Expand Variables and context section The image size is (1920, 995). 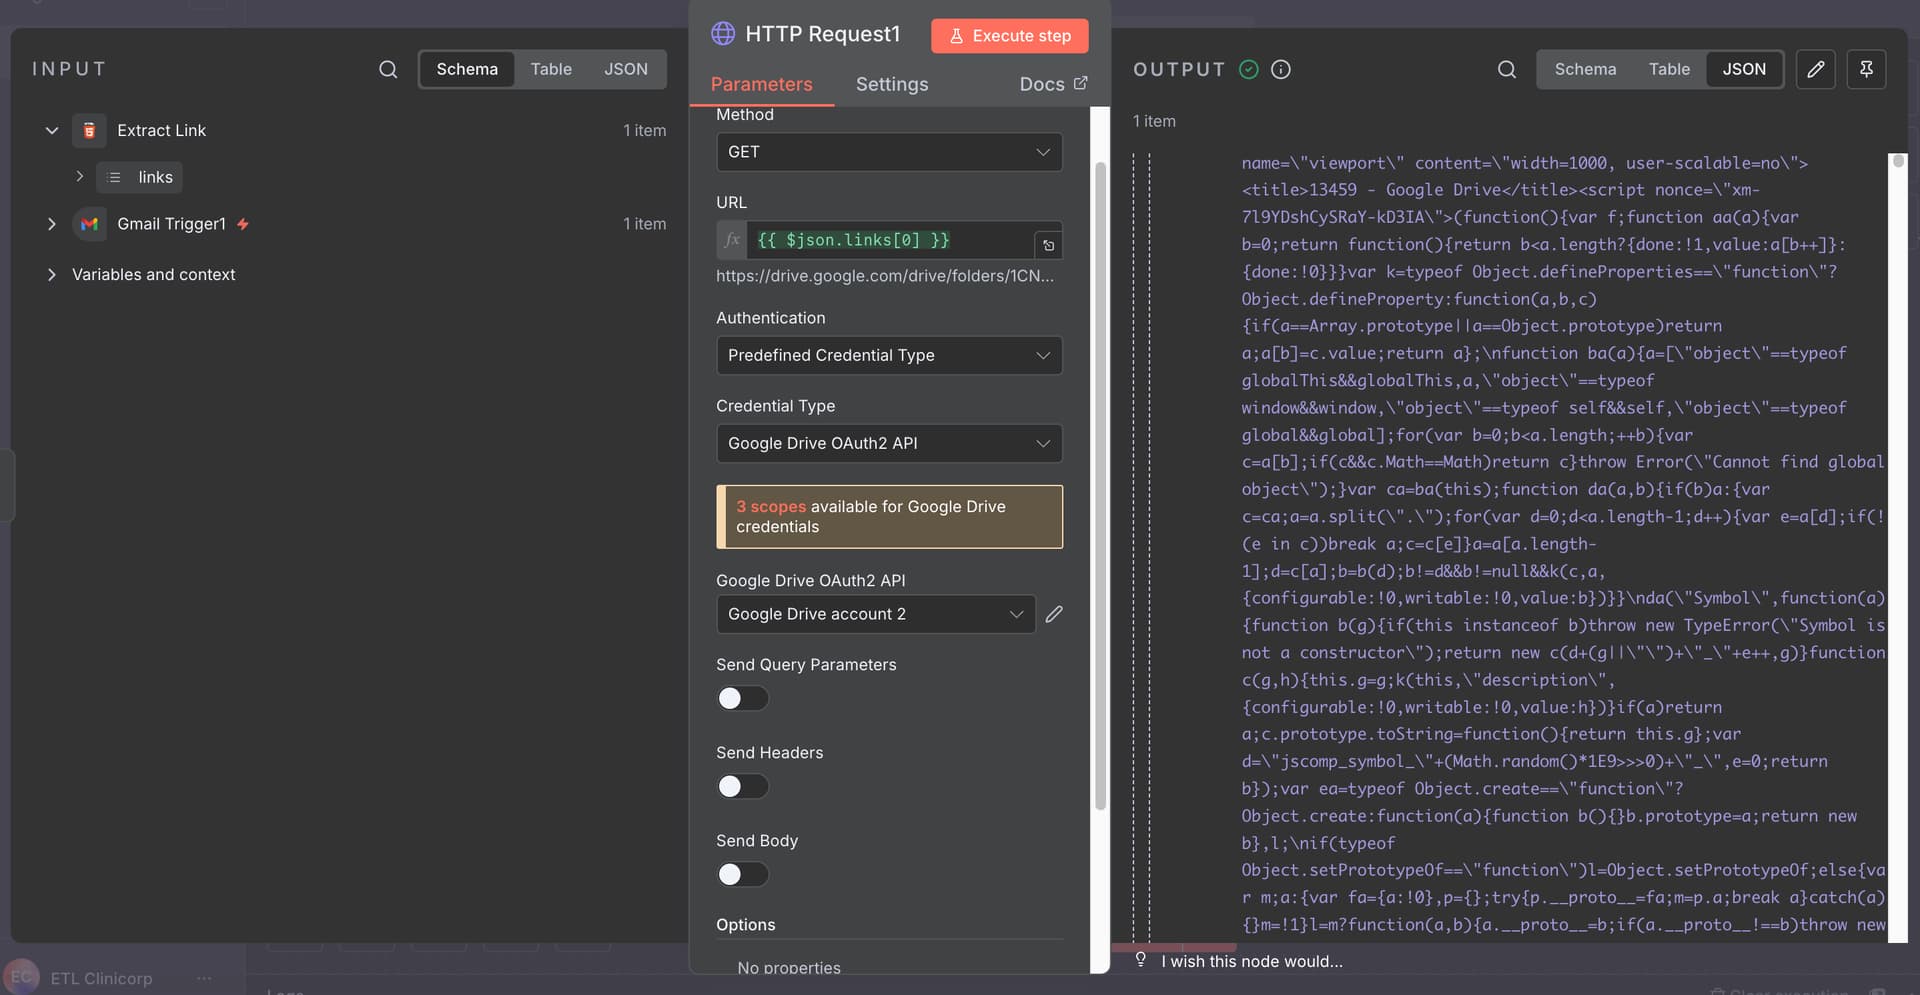point(52,274)
